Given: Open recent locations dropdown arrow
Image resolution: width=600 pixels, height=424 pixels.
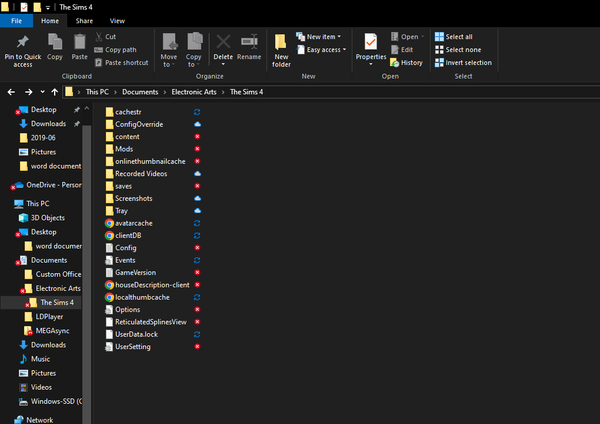Looking at the screenshot, I should (x=42, y=92).
